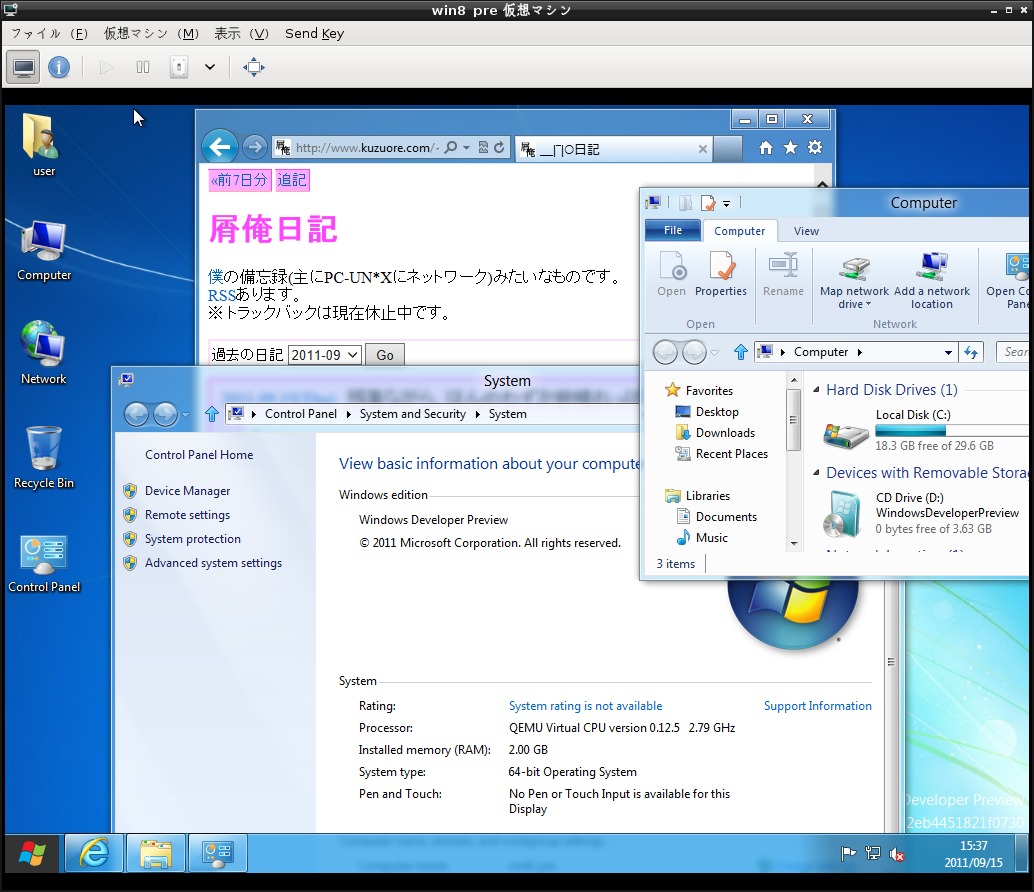The height and width of the screenshot is (892, 1034).
Task: Open the «前7日分 link
Action: coord(239,180)
